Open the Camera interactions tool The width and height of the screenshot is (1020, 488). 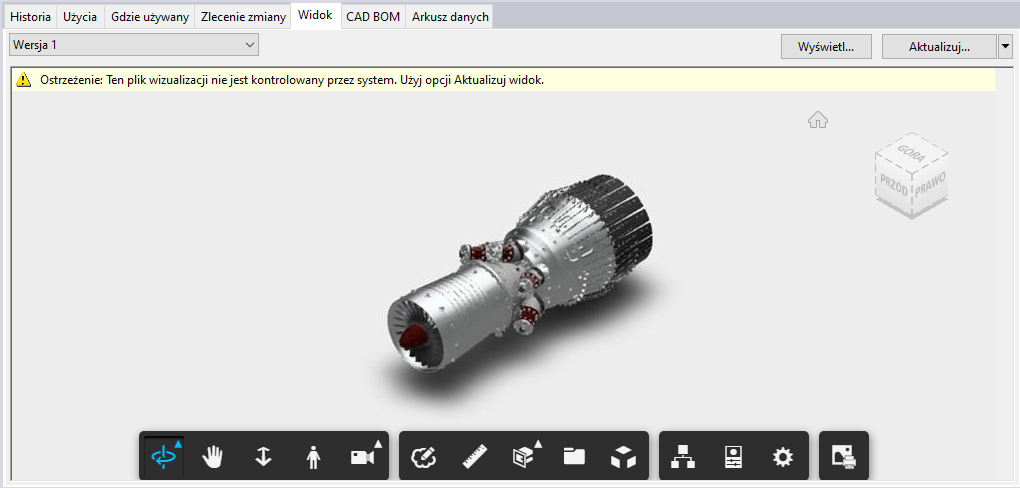click(362, 457)
